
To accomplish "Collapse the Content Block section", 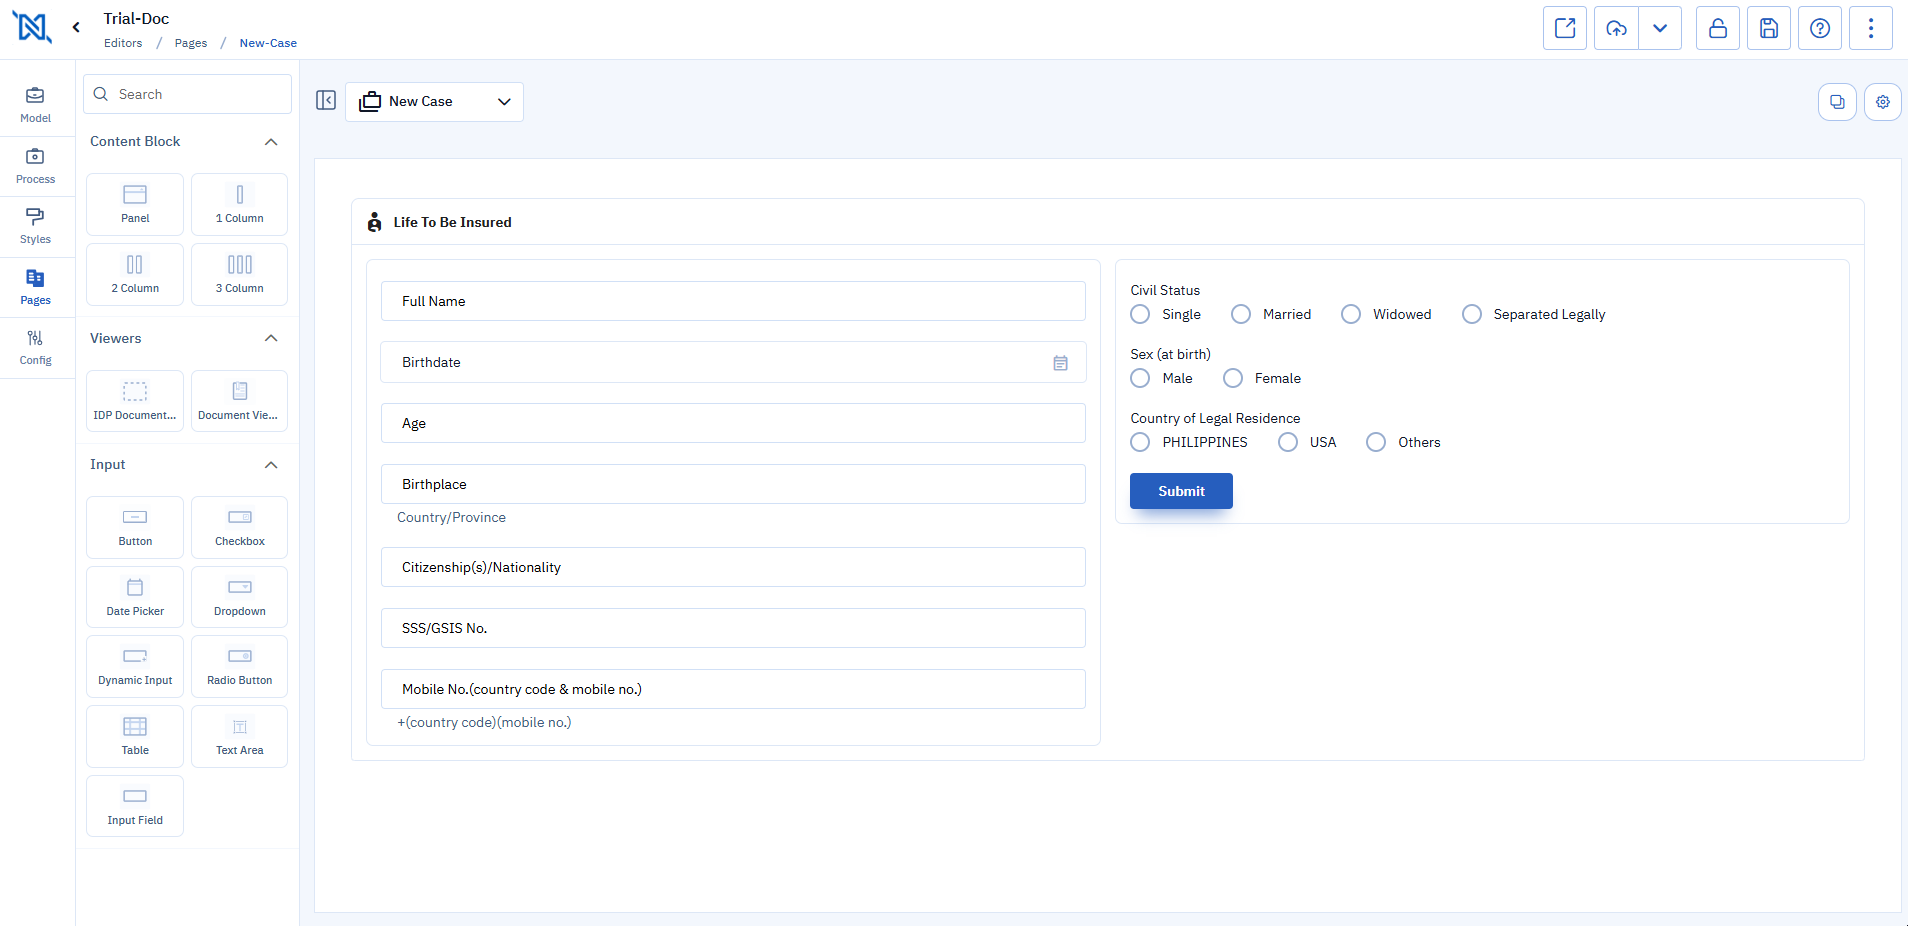I will coord(271,142).
